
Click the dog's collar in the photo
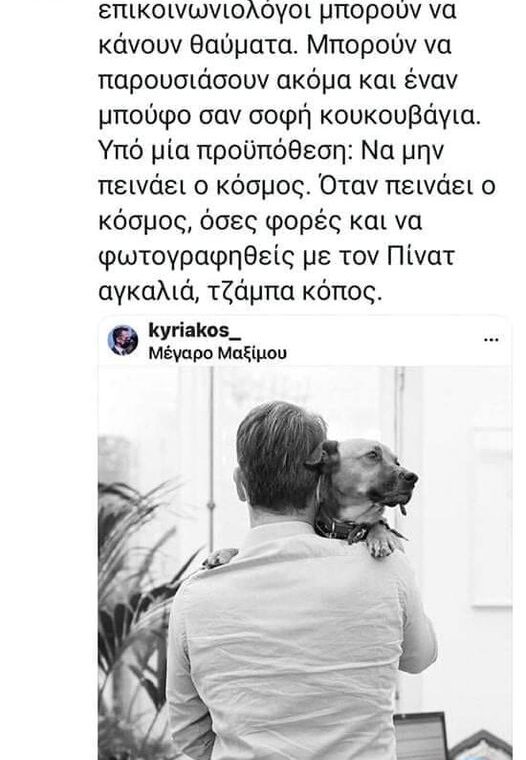pyautogui.click(x=344, y=529)
